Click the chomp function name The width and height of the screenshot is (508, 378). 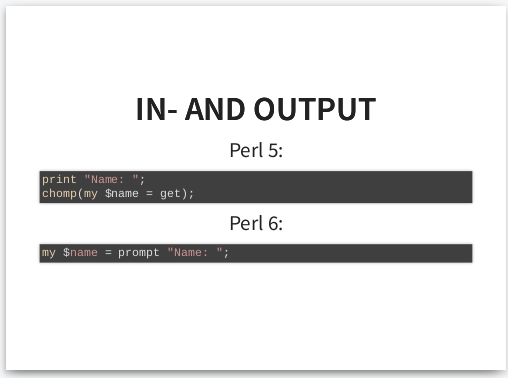coord(59,193)
